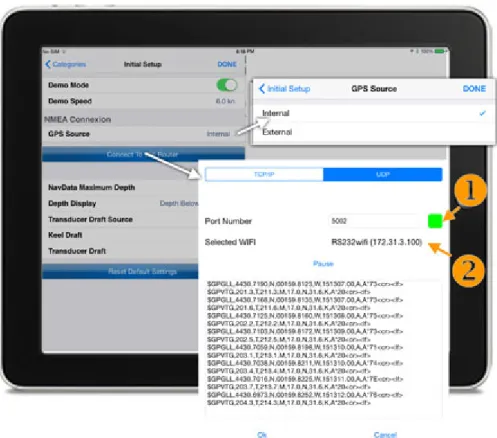
Task: Switch to UDP tab
Action: click(383, 174)
